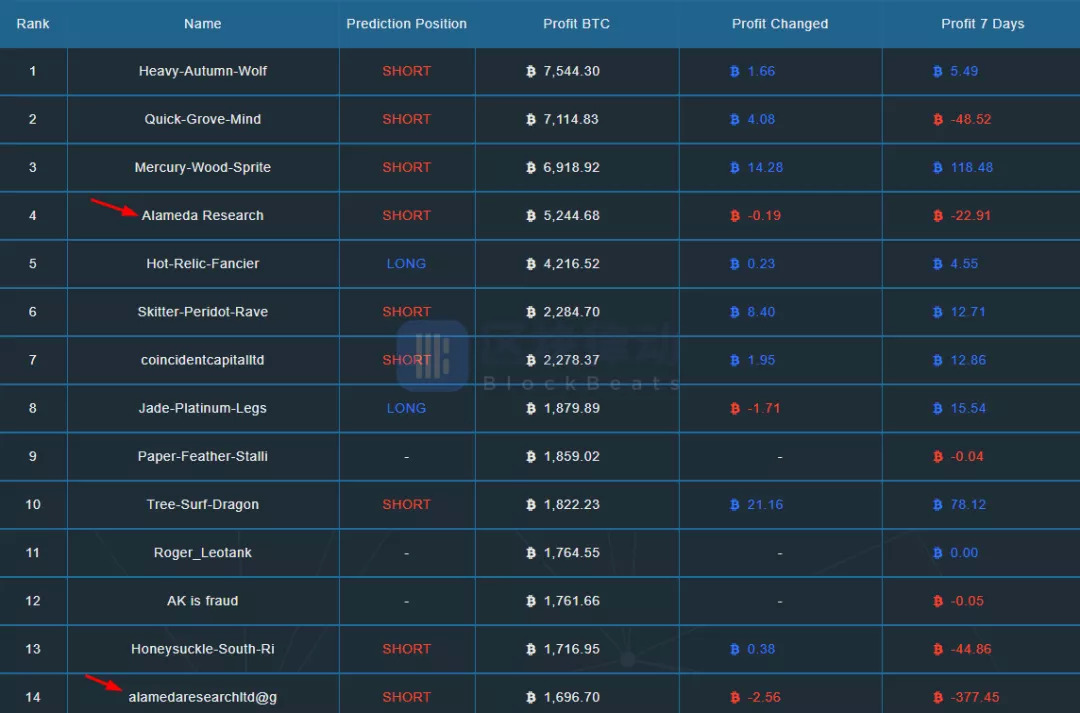Viewport: 1080px width, 713px height.
Task: Select Honeysuckle-South-Ri trader
Action: (x=202, y=649)
